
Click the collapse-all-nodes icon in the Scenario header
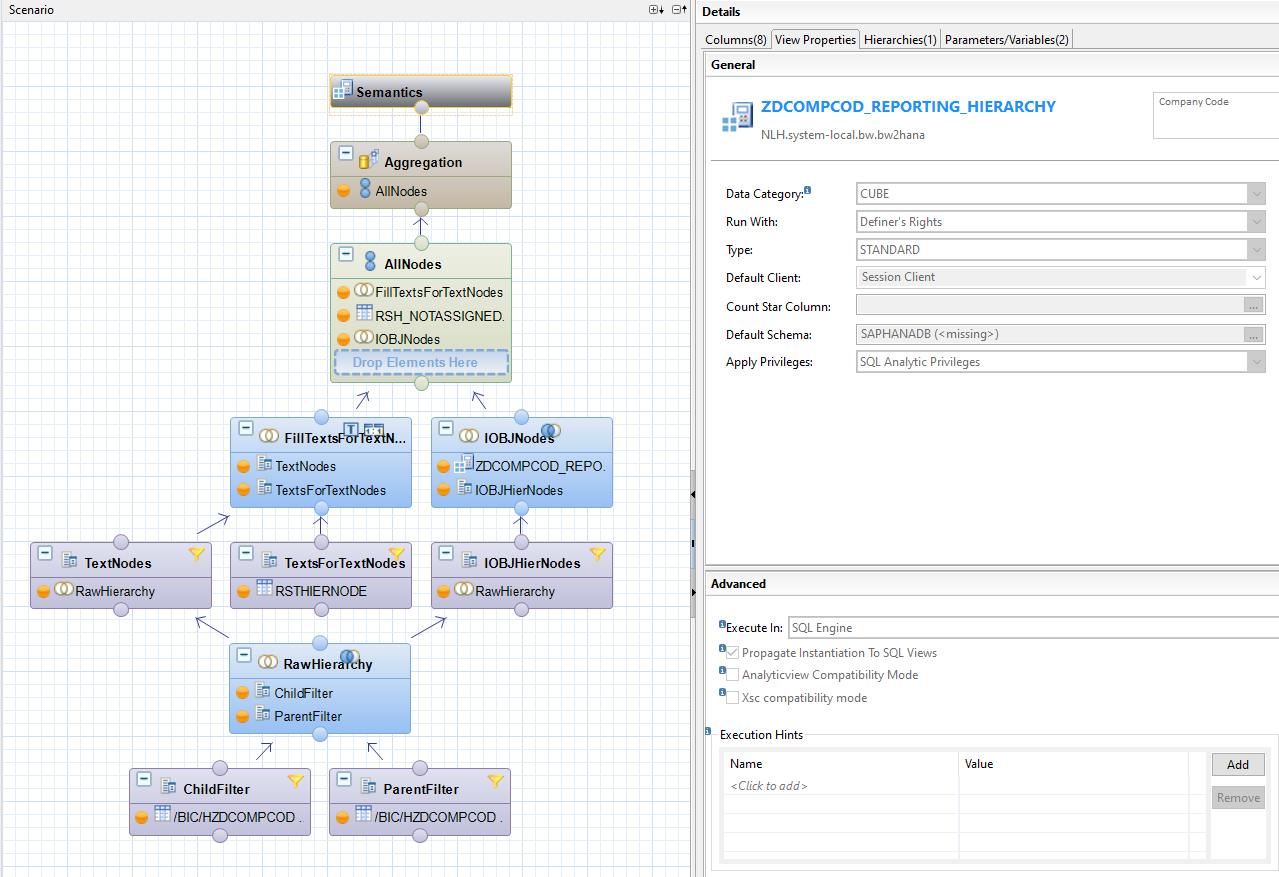[679, 10]
